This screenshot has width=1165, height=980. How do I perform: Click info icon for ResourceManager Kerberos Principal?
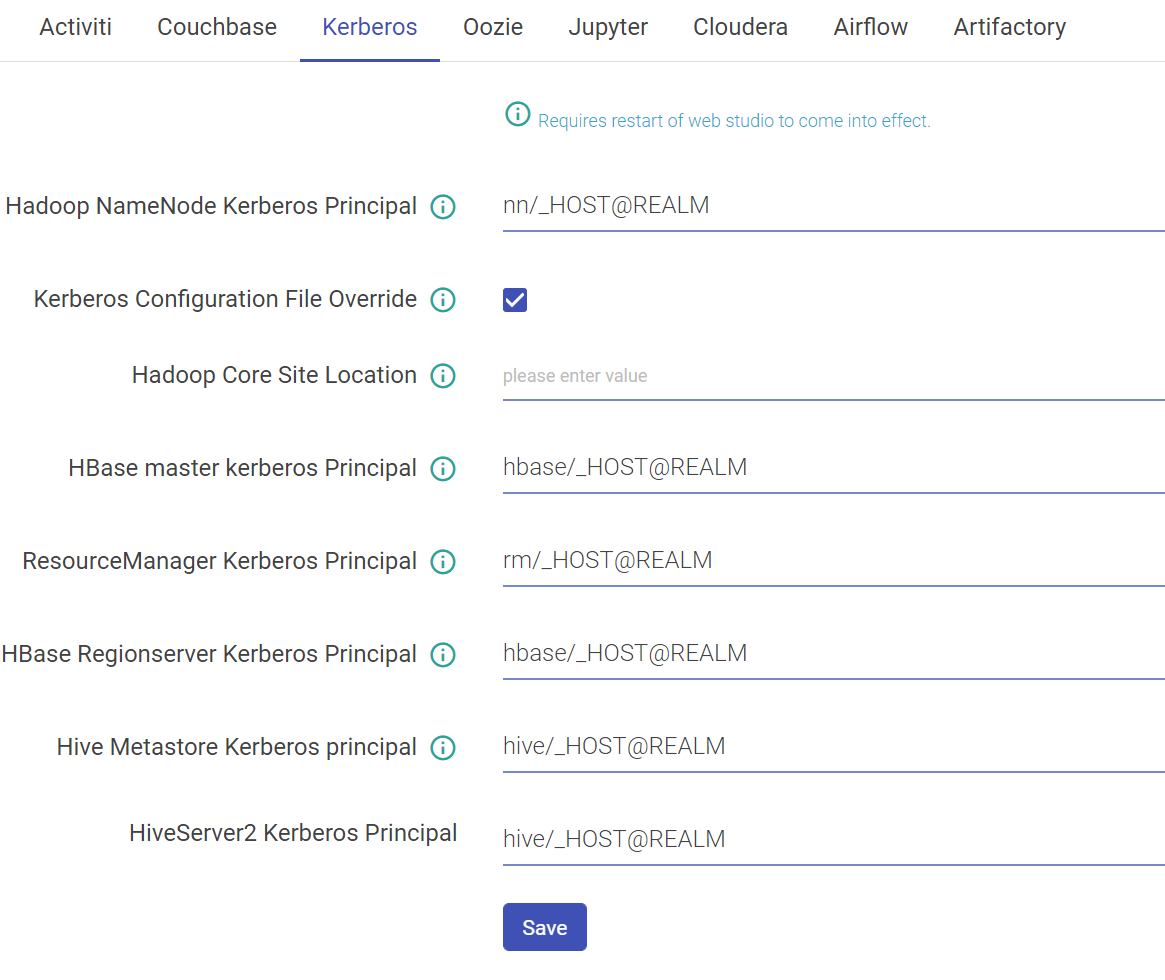point(442,562)
